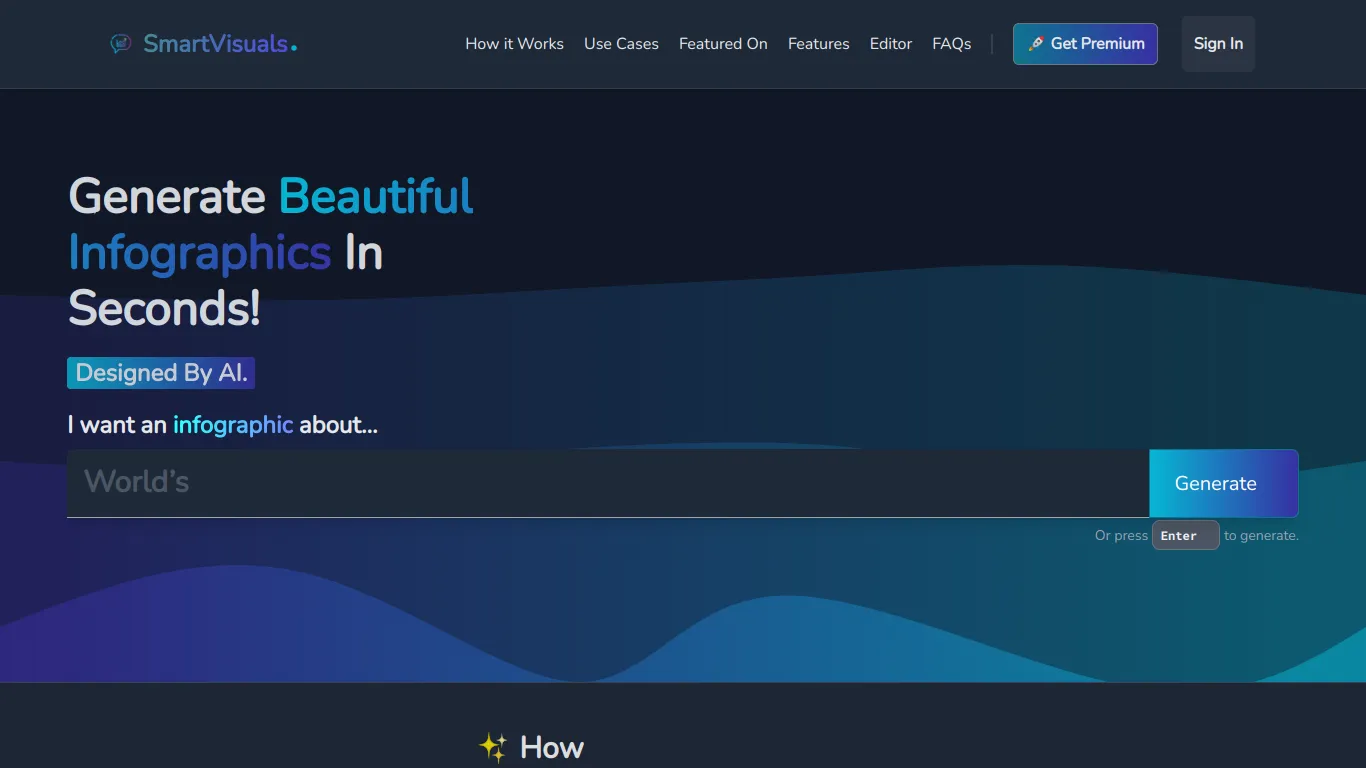Viewport: 1366px width, 768px height.
Task: Click the sparkles icon beside How heading
Action: coord(493,747)
